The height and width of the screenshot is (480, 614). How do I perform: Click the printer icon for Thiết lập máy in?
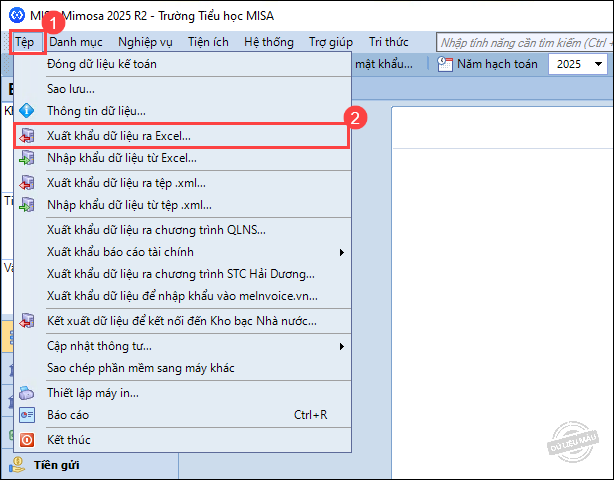[27, 393]
